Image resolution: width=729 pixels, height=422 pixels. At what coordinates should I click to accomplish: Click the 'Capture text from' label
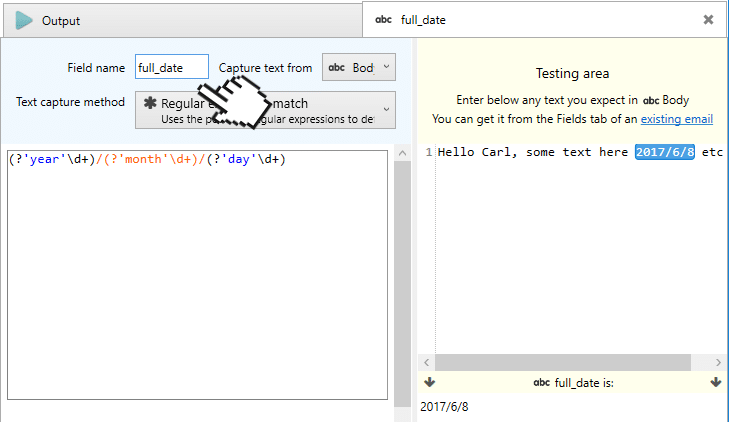tap(265, 68)
